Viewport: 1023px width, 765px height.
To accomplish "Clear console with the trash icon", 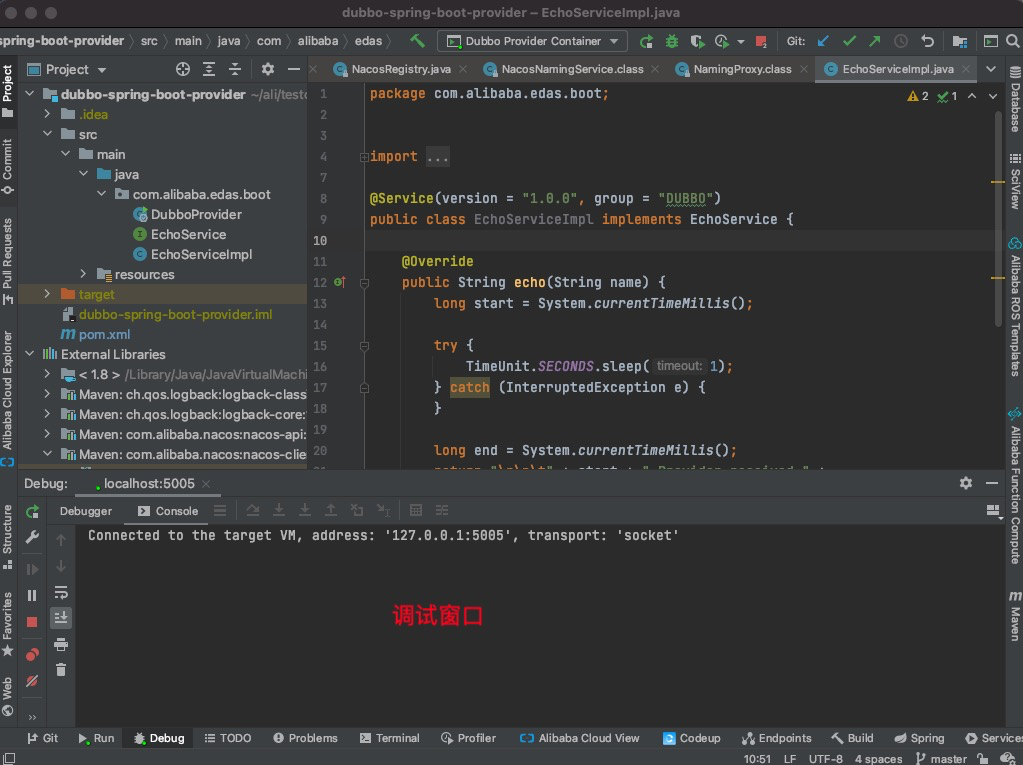I will click(x=61, y=670).
